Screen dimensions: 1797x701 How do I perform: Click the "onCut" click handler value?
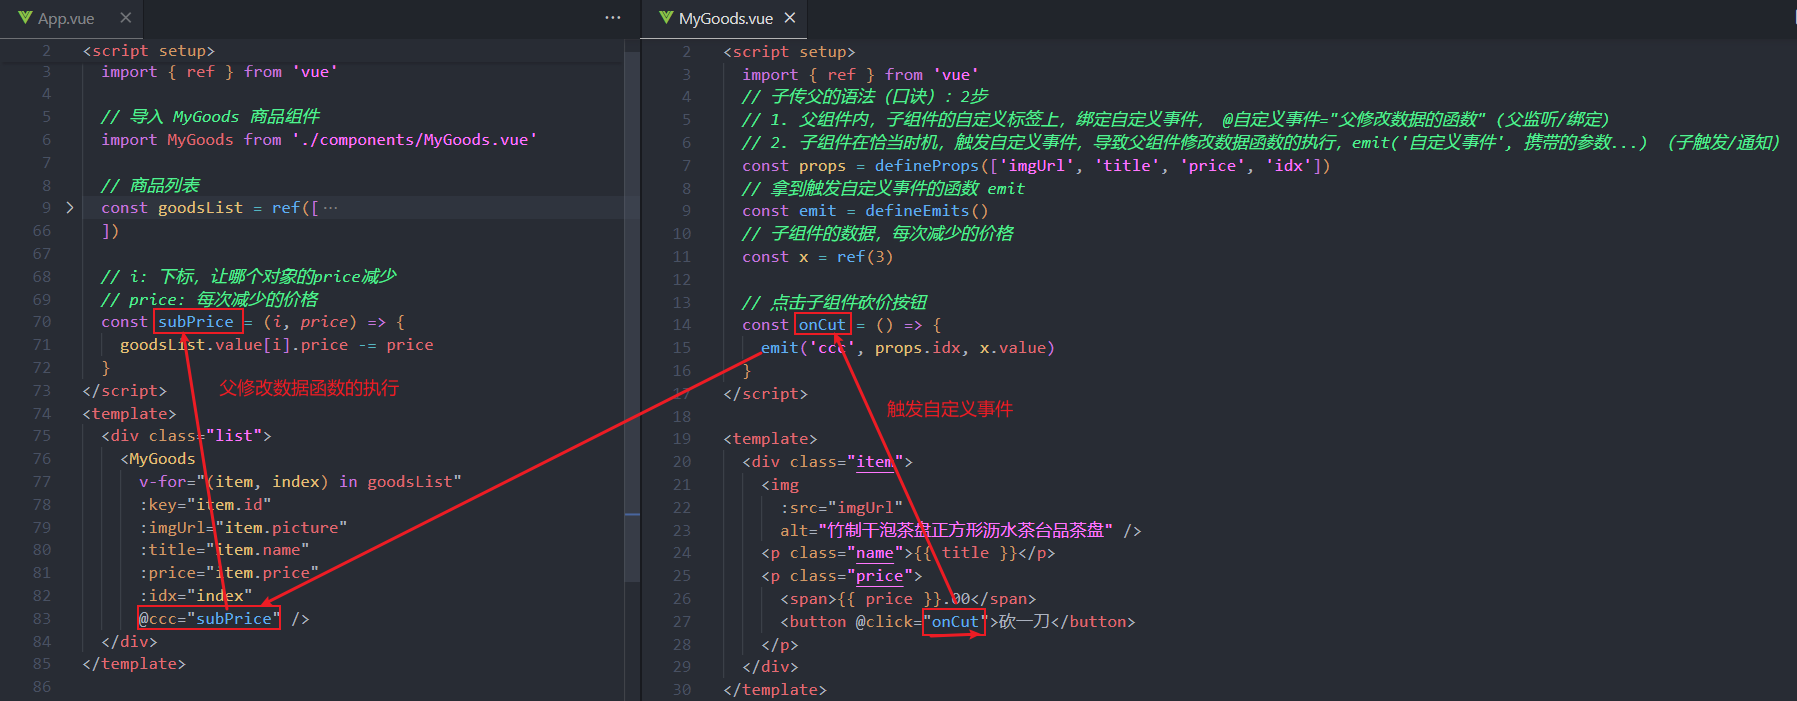(x=955, y=622)
